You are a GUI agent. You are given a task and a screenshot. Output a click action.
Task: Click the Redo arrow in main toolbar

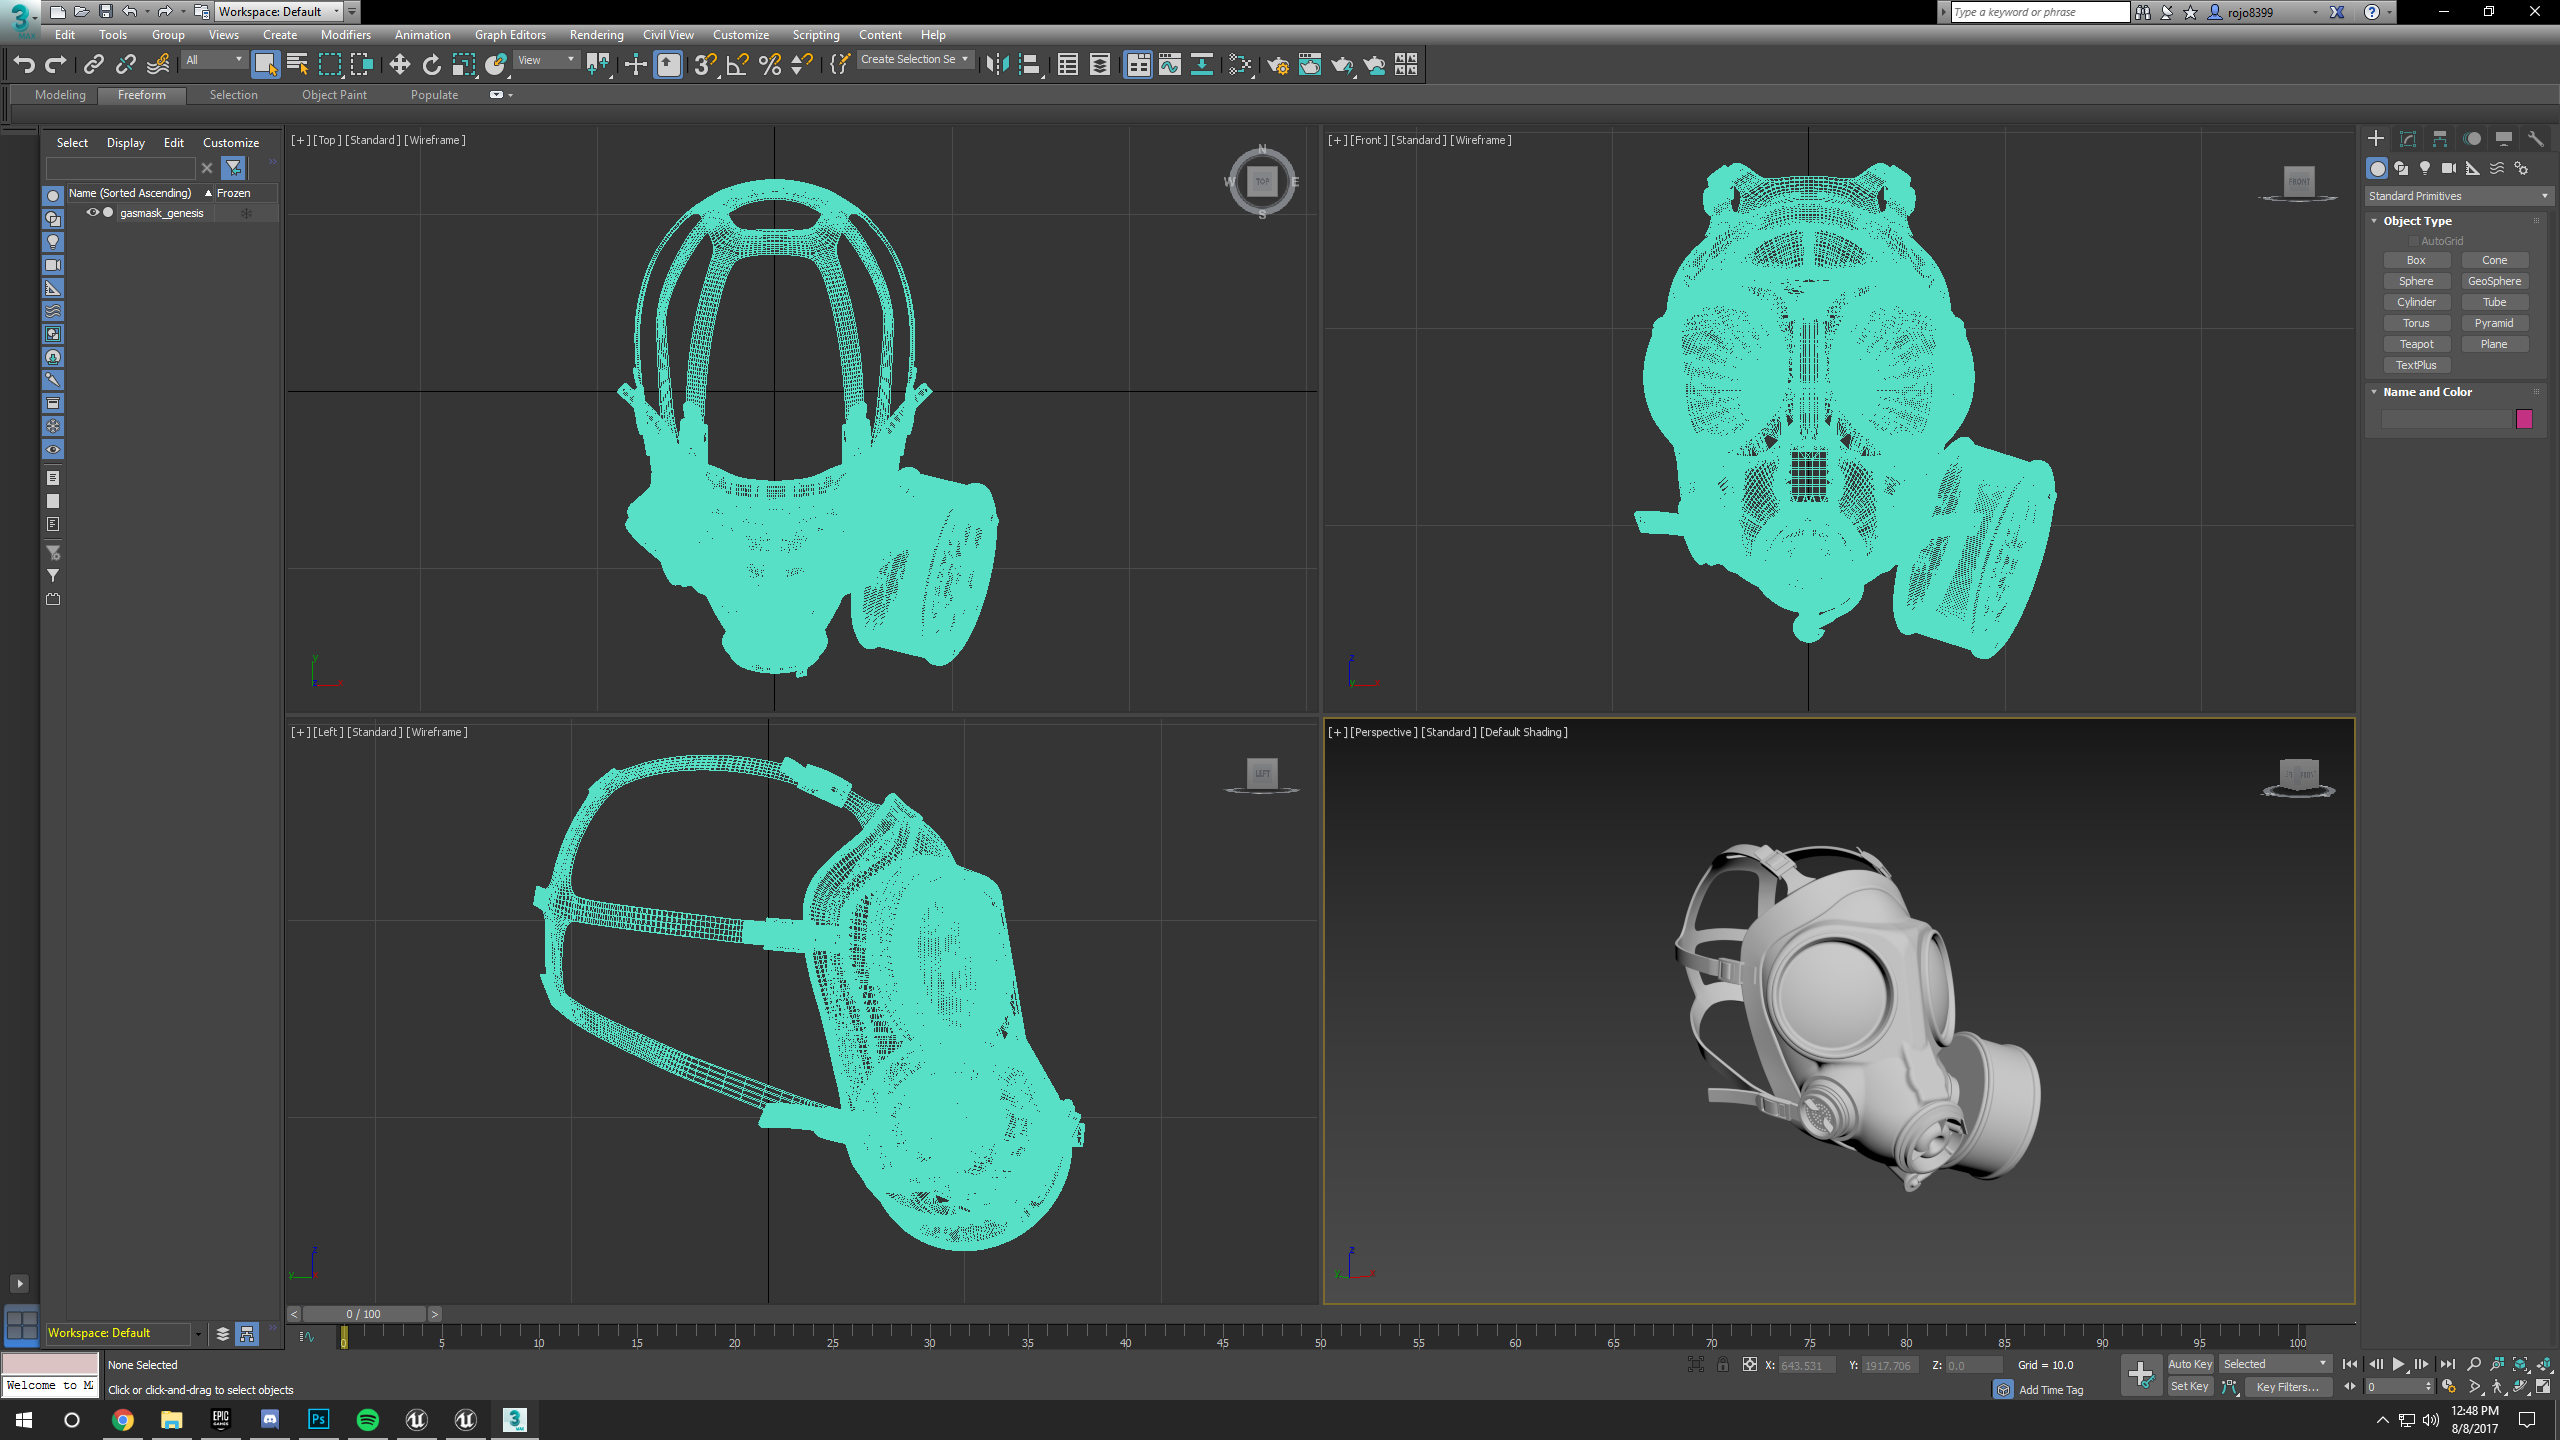pyautogui.click(x=56, y=65)
